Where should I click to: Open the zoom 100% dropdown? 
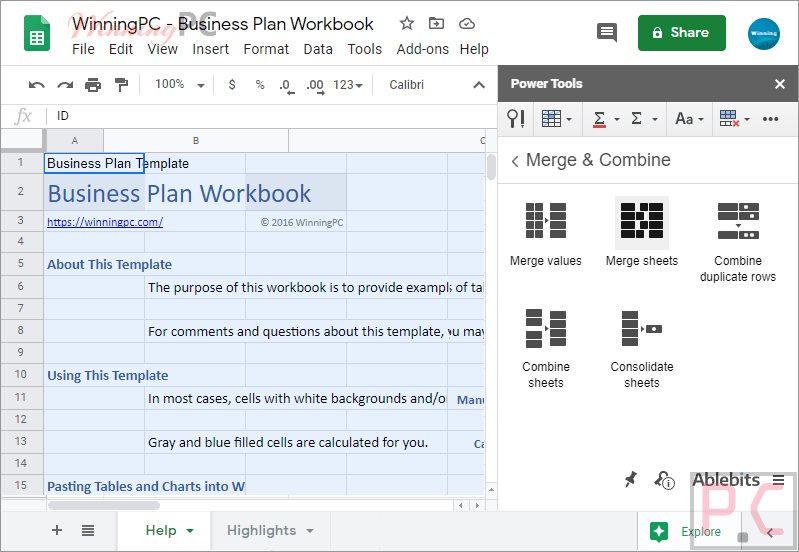tap(179, 85)
